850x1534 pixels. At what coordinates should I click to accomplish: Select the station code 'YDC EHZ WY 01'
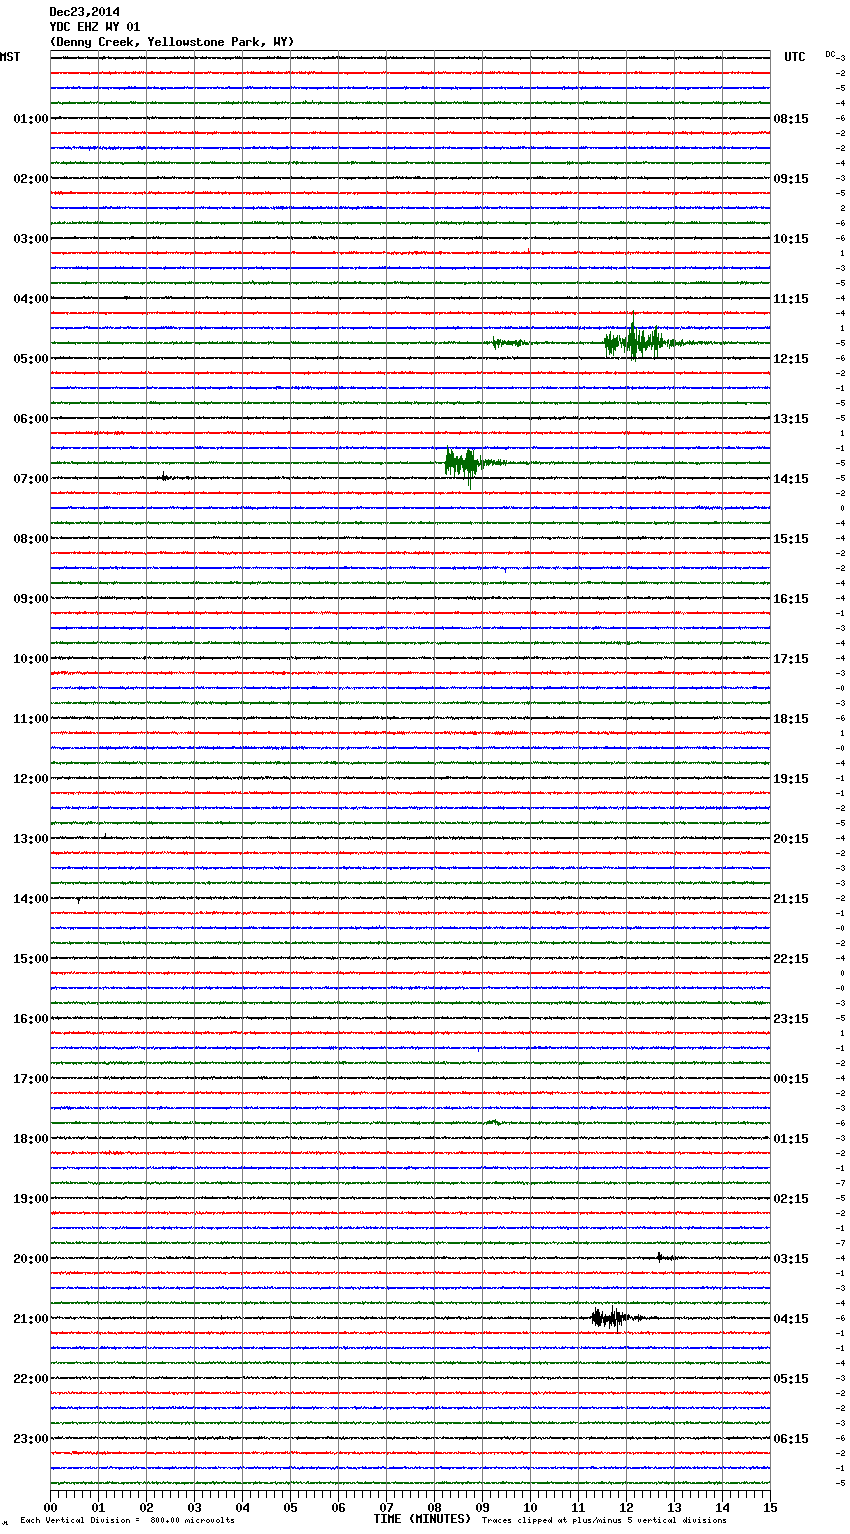coord(95,27)
